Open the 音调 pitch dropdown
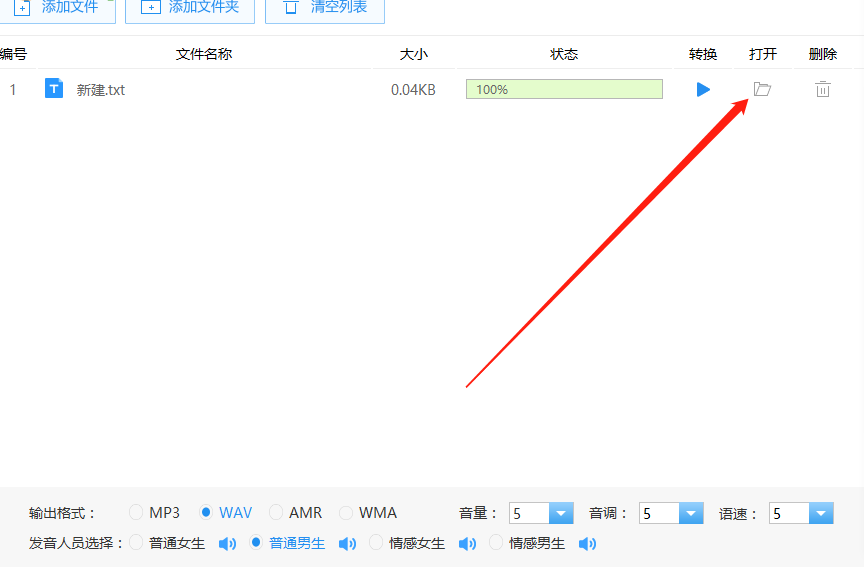Image resolution: width=865 pixels, height=567 pixels. pyautogui.click(x=691, y=513)
